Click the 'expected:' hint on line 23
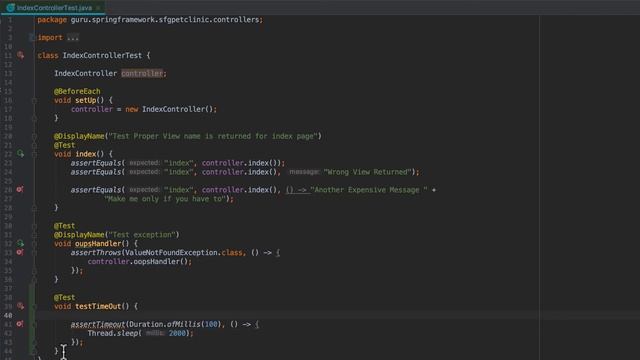This screenshot has width=640, height=360. 144,163
